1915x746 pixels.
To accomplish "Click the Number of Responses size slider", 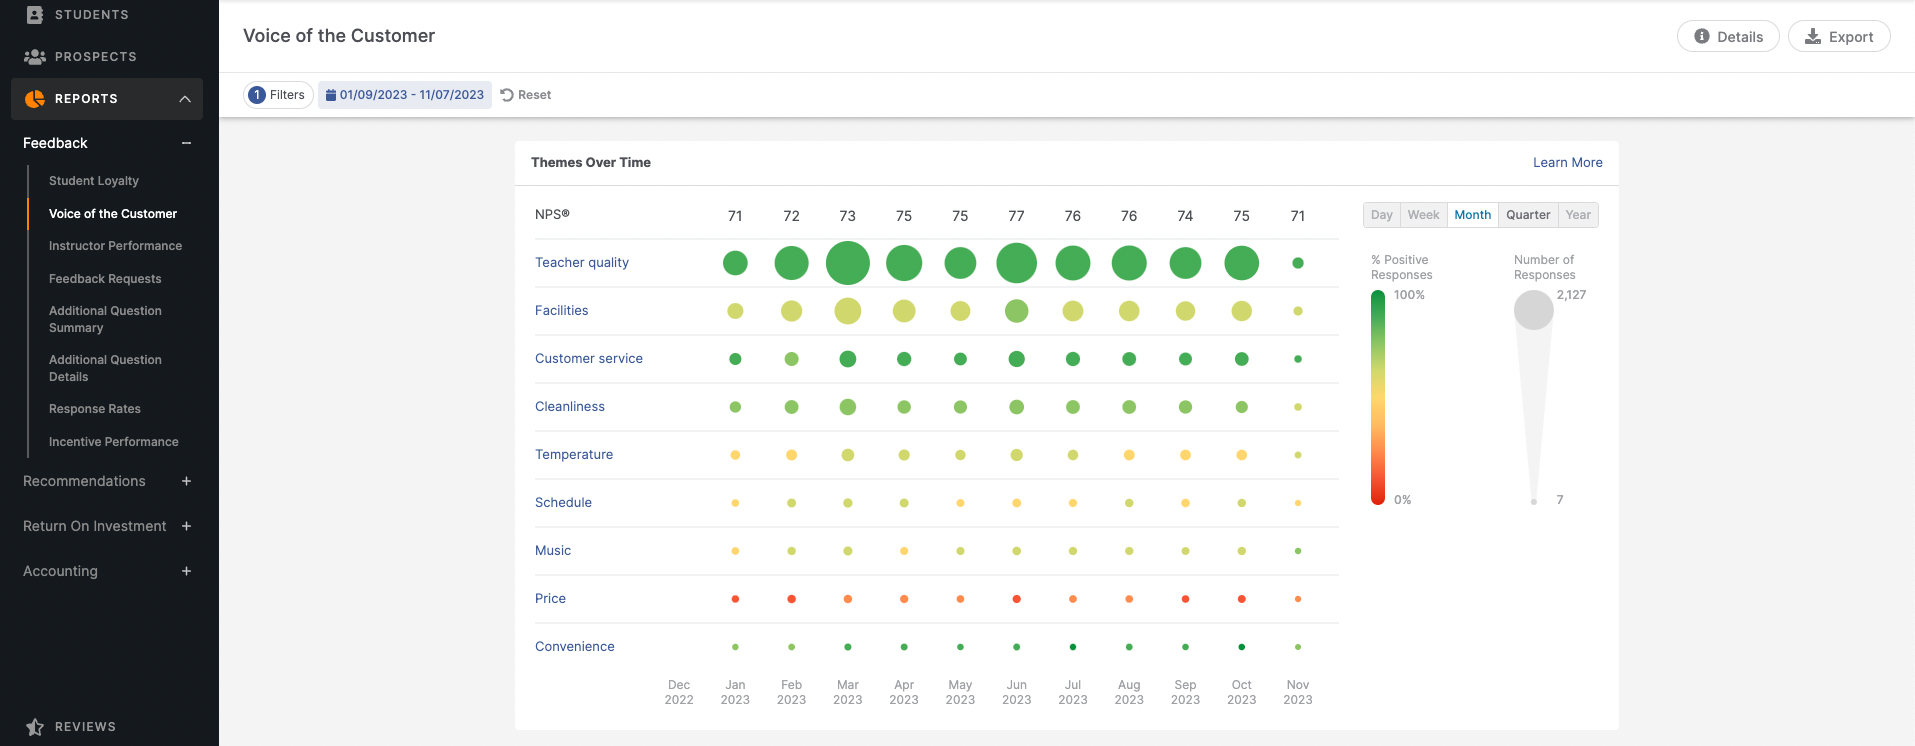I will point(1533,310).
